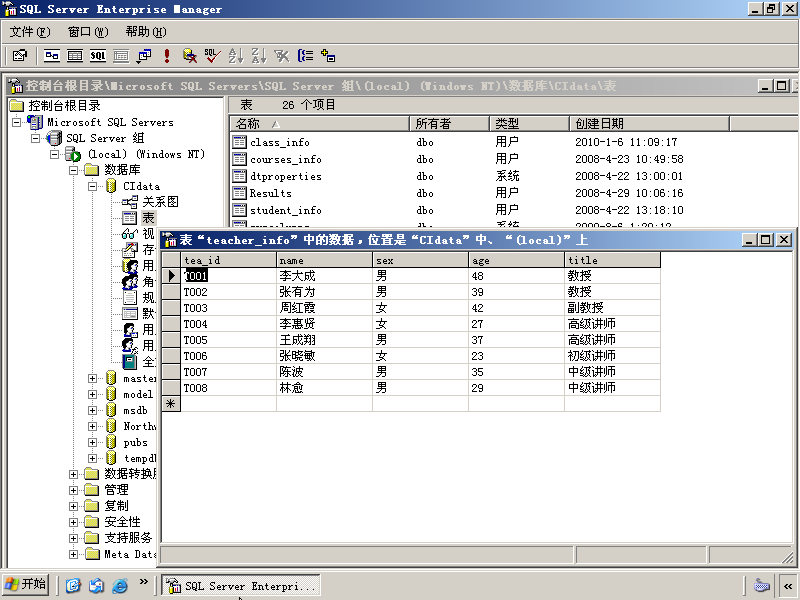Open the 窗口(W) menu
The width and height of the screenshot is (800, 600).
click(x=88, y=32)
